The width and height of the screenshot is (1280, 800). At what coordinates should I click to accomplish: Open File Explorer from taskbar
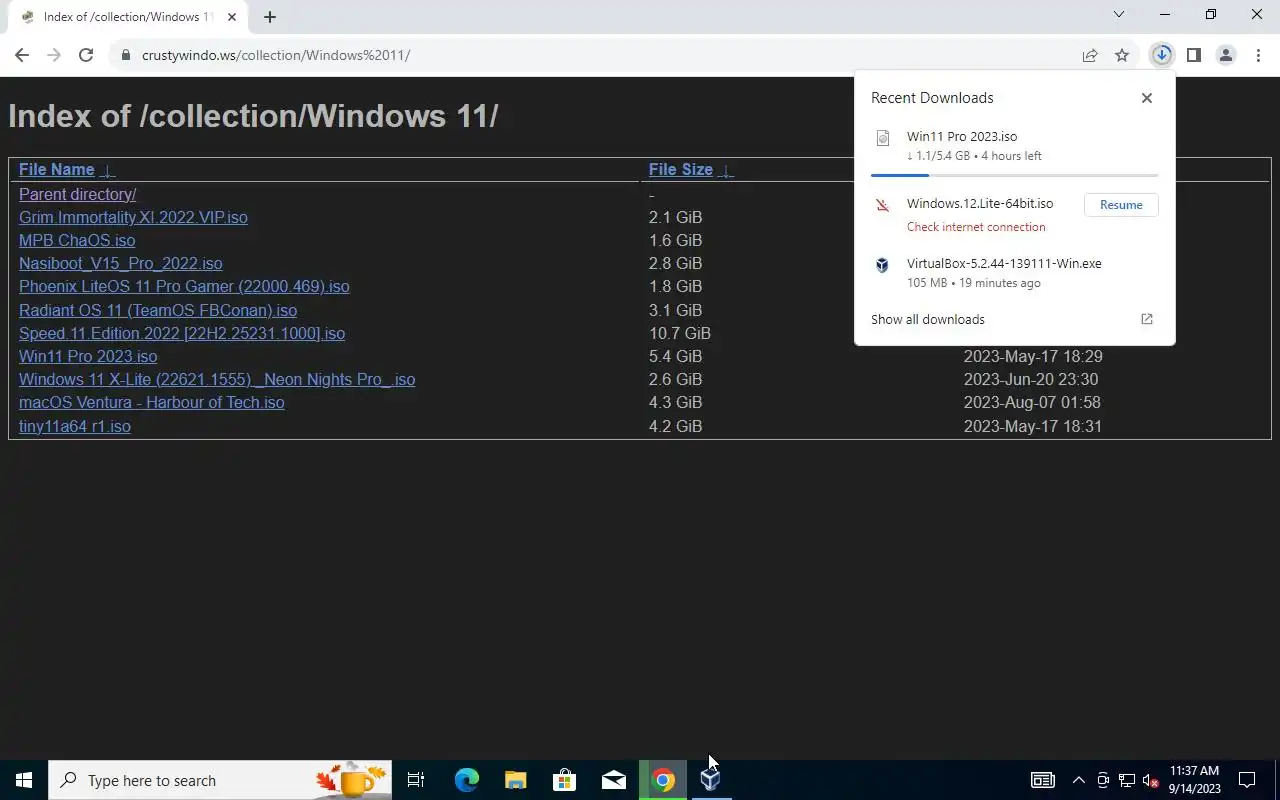[515, 780]
